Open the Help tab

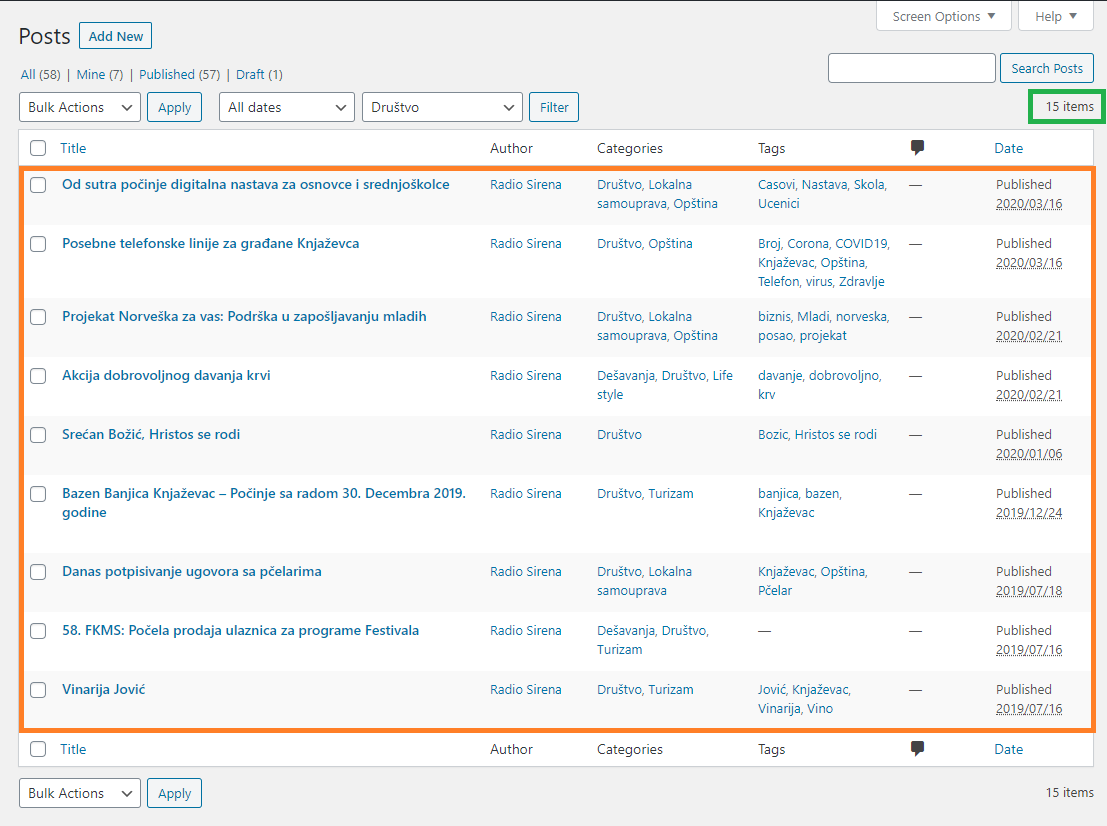click(1055, 16)
